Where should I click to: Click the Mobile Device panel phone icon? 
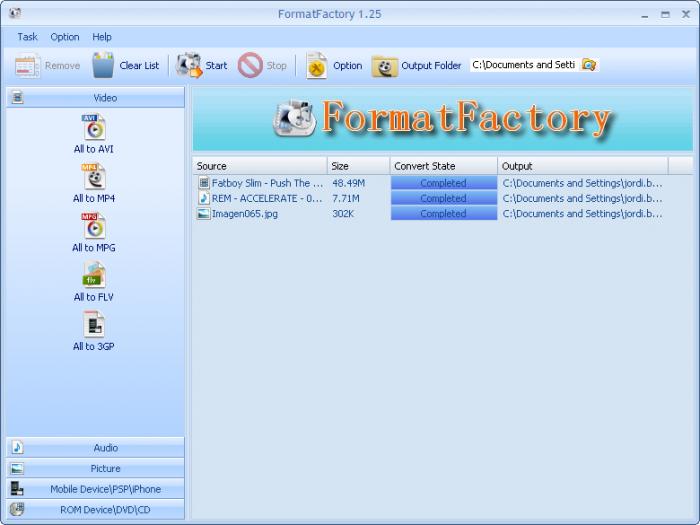[17, 489]
